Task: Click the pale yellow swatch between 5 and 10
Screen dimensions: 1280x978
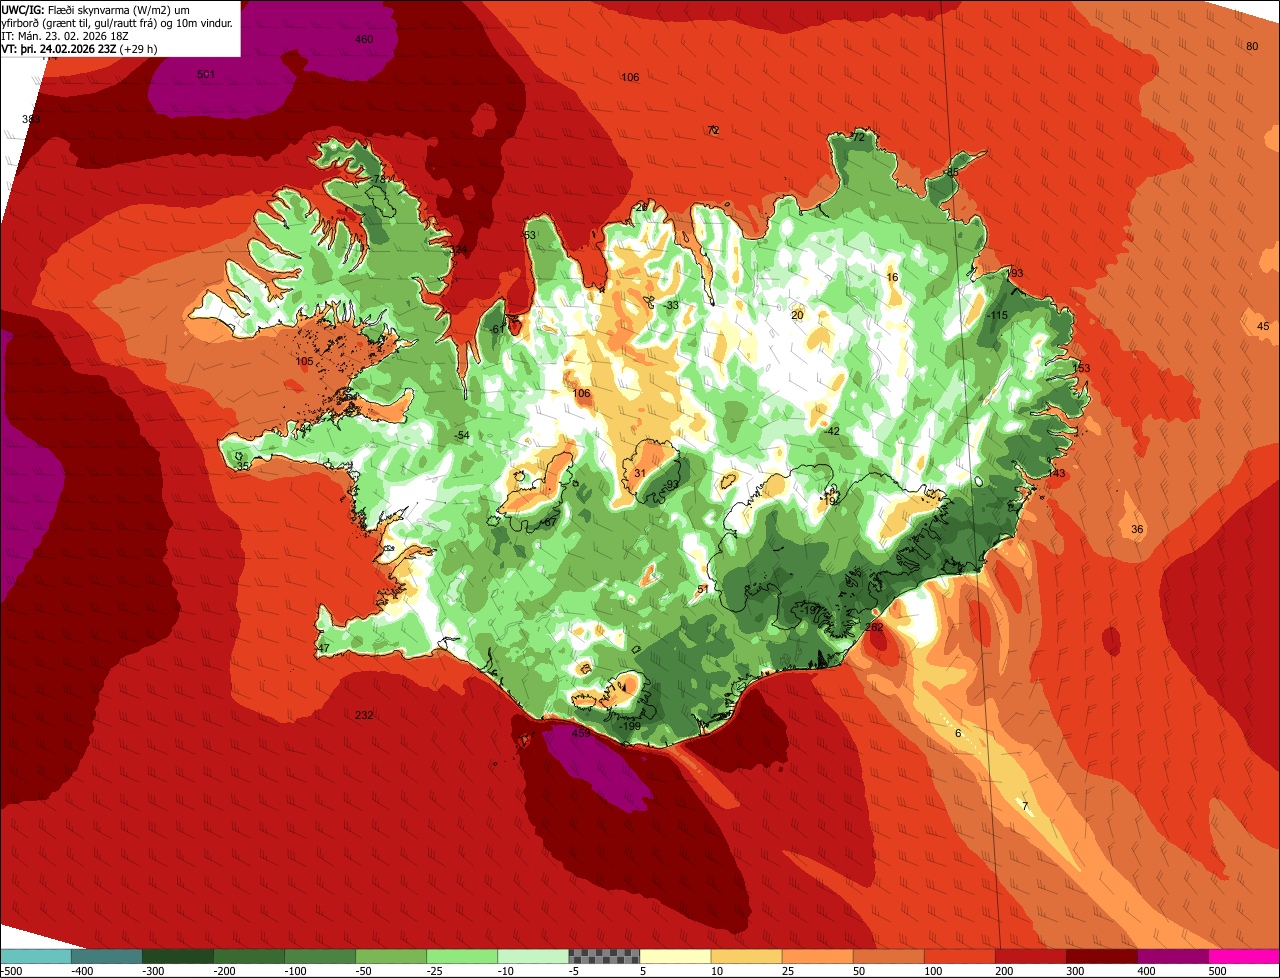Action: 674,956
